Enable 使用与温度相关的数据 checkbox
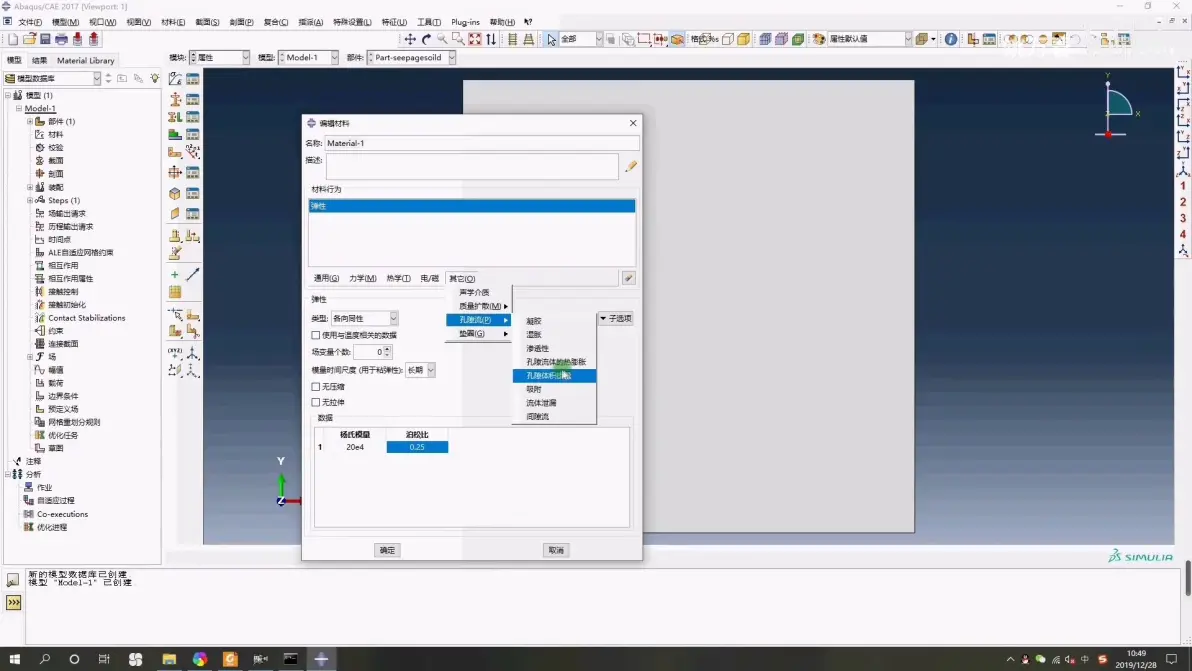The image size is (1192, 671). point(316,335)
